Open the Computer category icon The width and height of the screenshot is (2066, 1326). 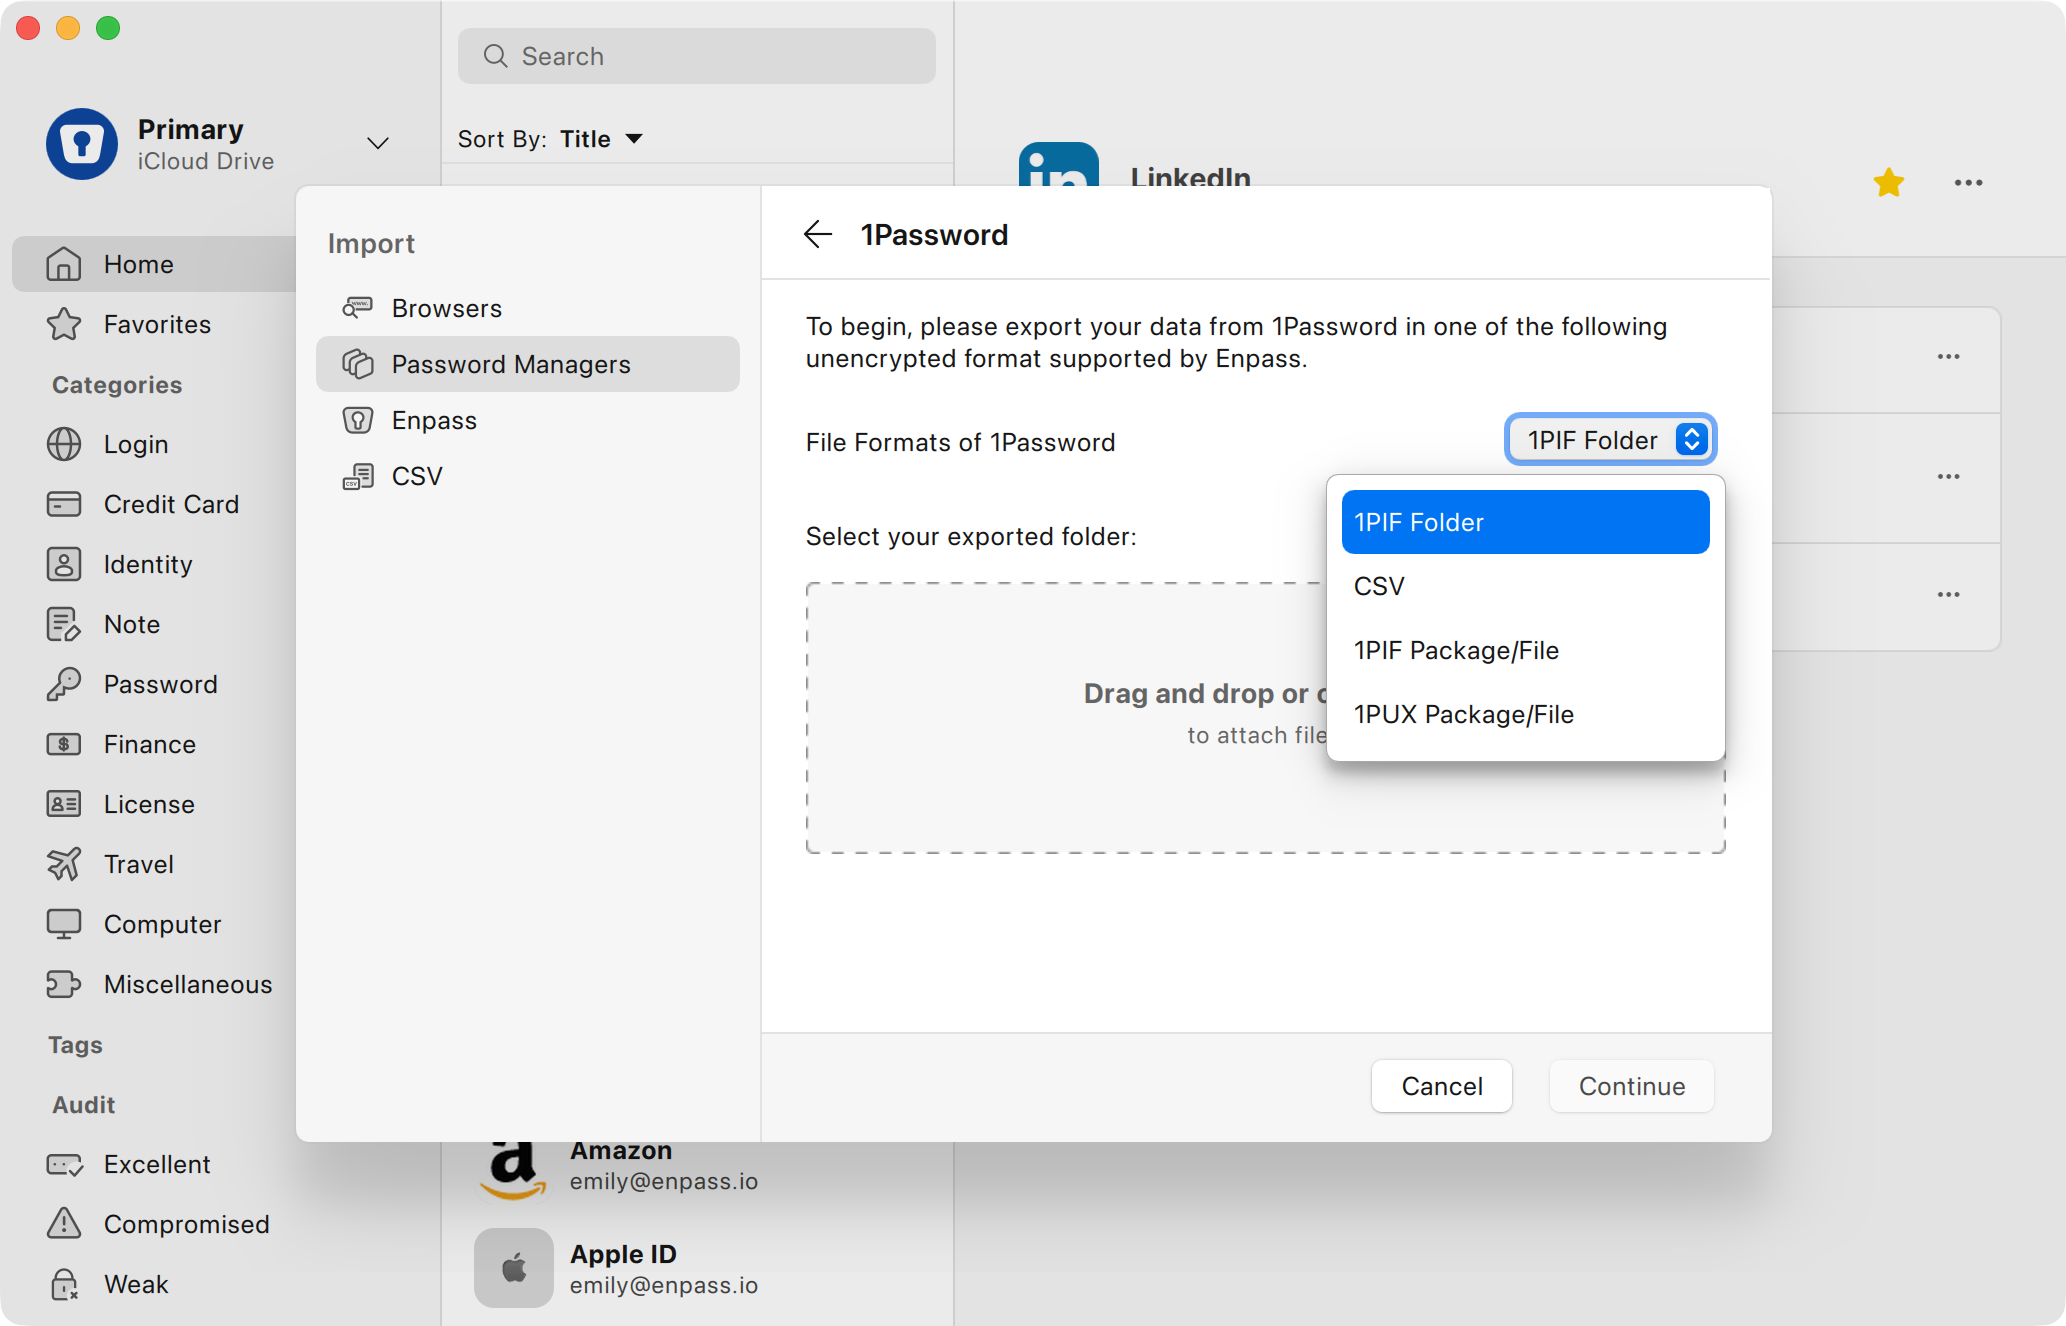point(64,924)
